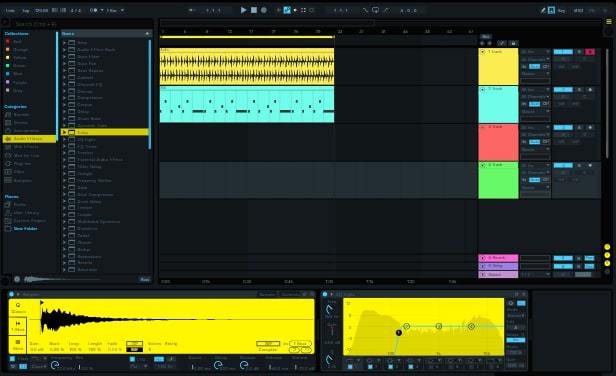The height and width of the screenshot is (376, 616).
Task: Toggle the highlighted blue automation icon in transport
Action: point(287,10)
